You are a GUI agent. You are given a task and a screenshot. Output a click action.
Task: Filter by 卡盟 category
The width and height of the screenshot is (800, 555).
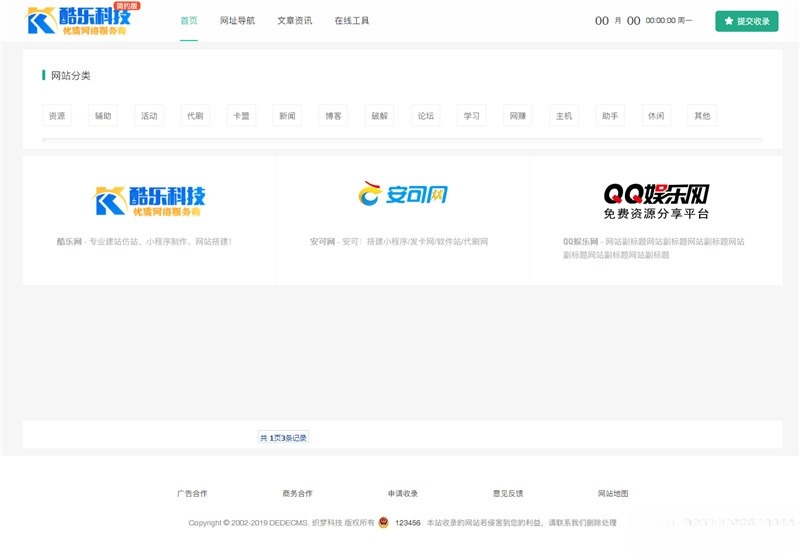(x=241, y=116)
